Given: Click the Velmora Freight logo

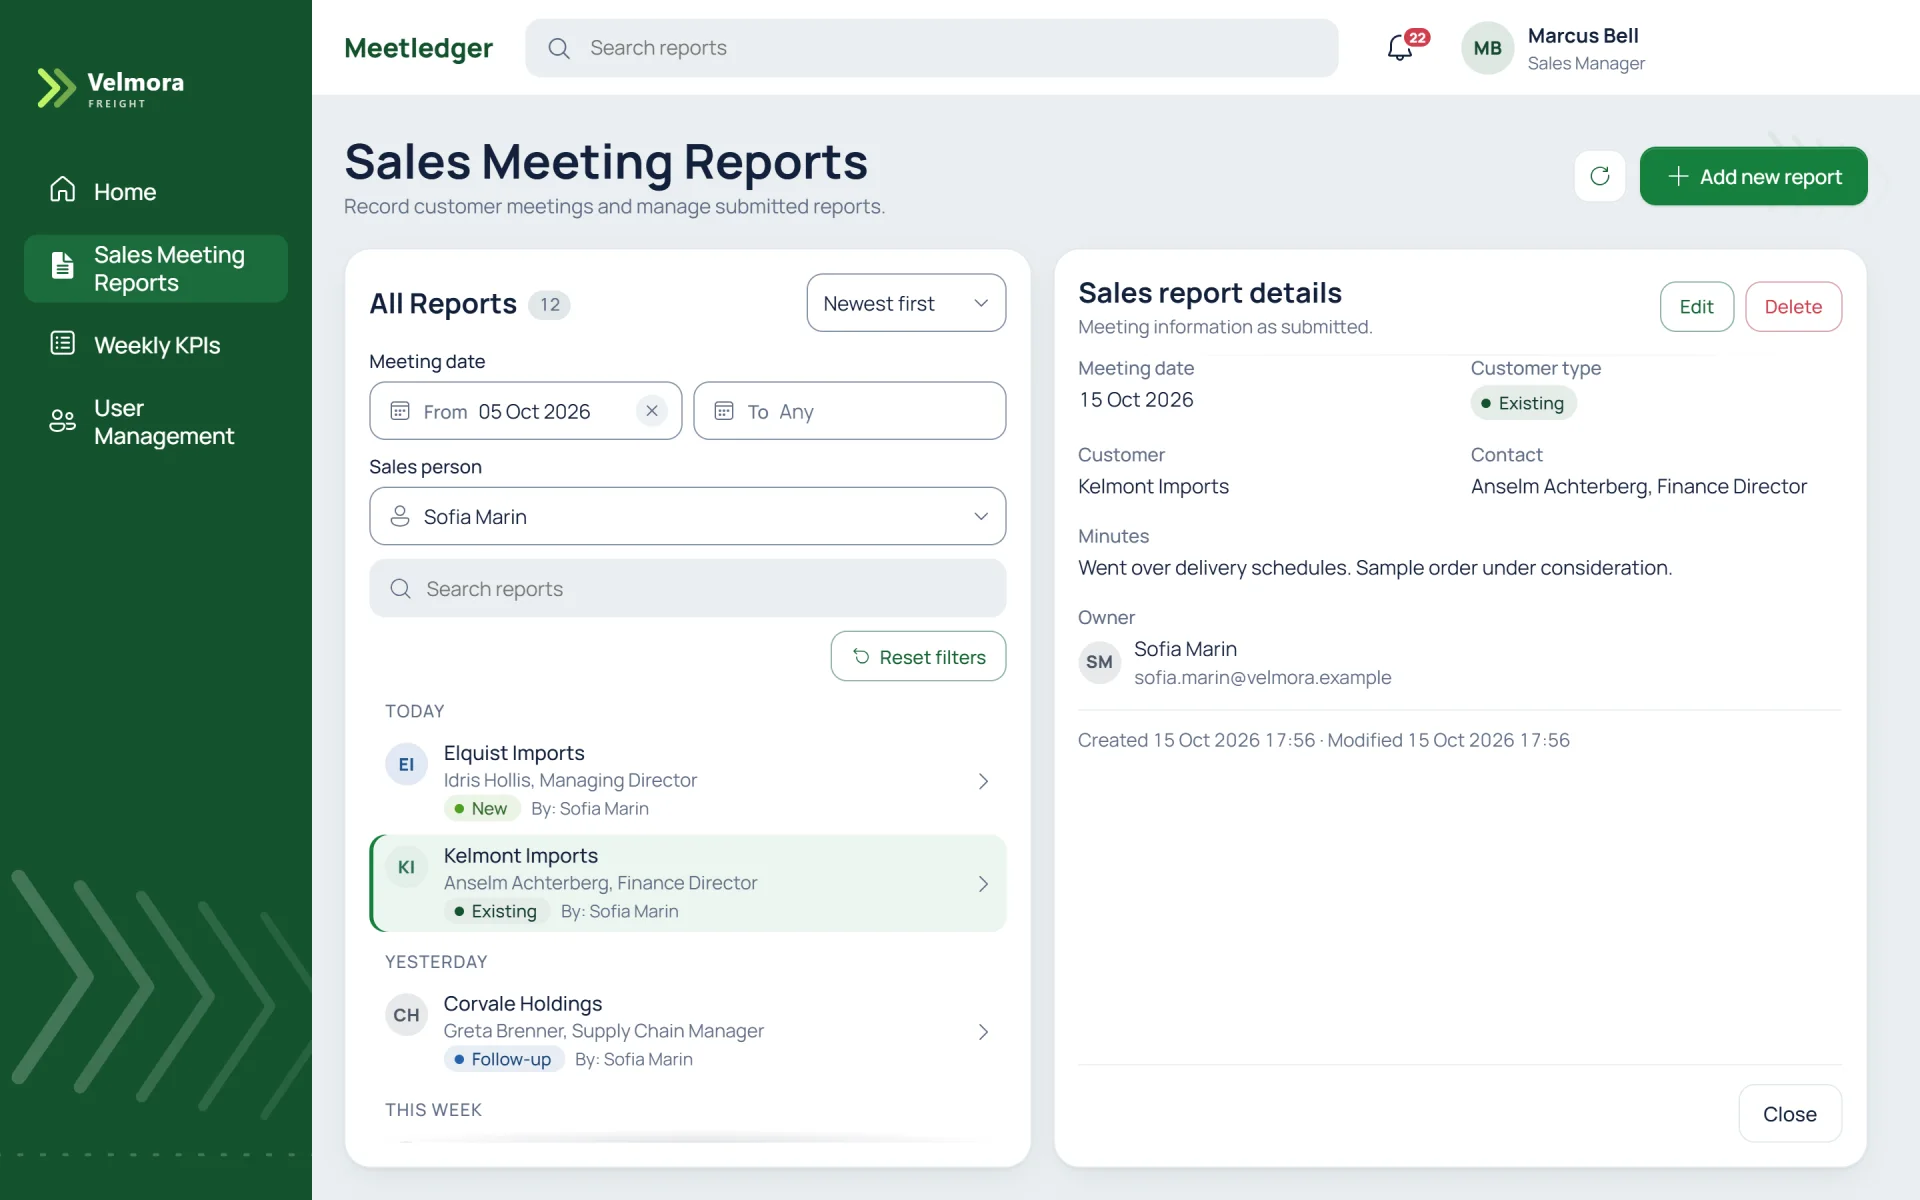Looking at the screenshot, I should (111, 88).
